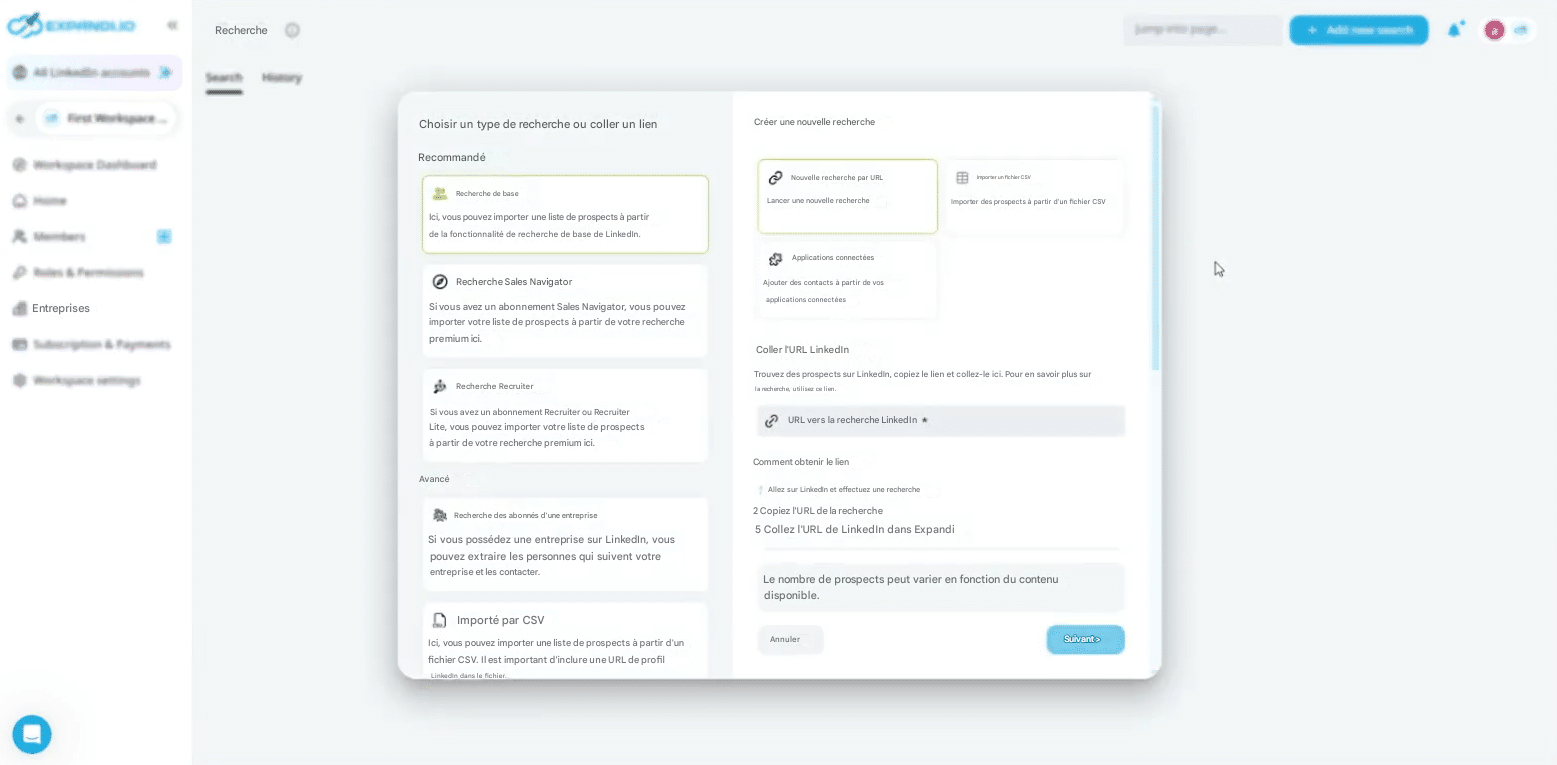Screen dimensions: 1557x765
Task: Click the modal's vertical scrollbar
Action: coord(1156,240)
